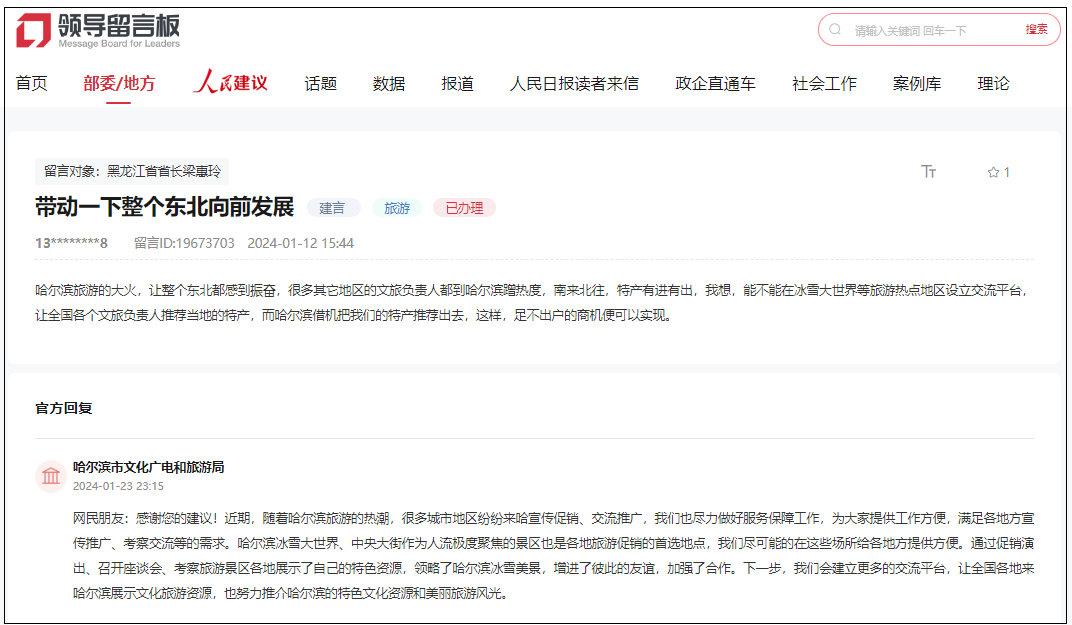Open the 社会工作 section
The width and height of the screenshot is (1072, 625).
824,83
